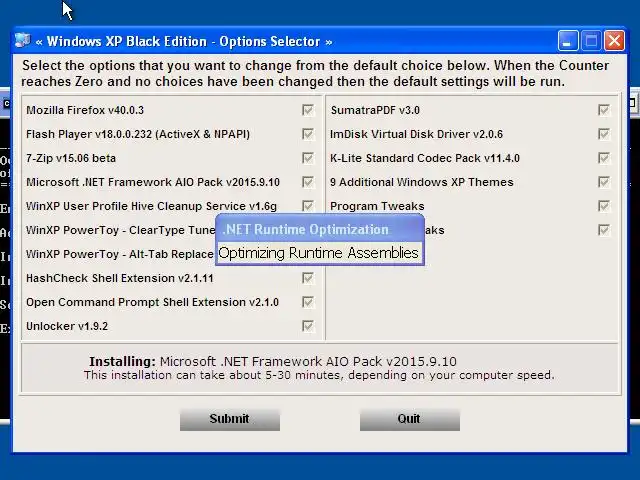Click the Program Tweaks label
Screen dimensions: 640x480
click(377, 206)
